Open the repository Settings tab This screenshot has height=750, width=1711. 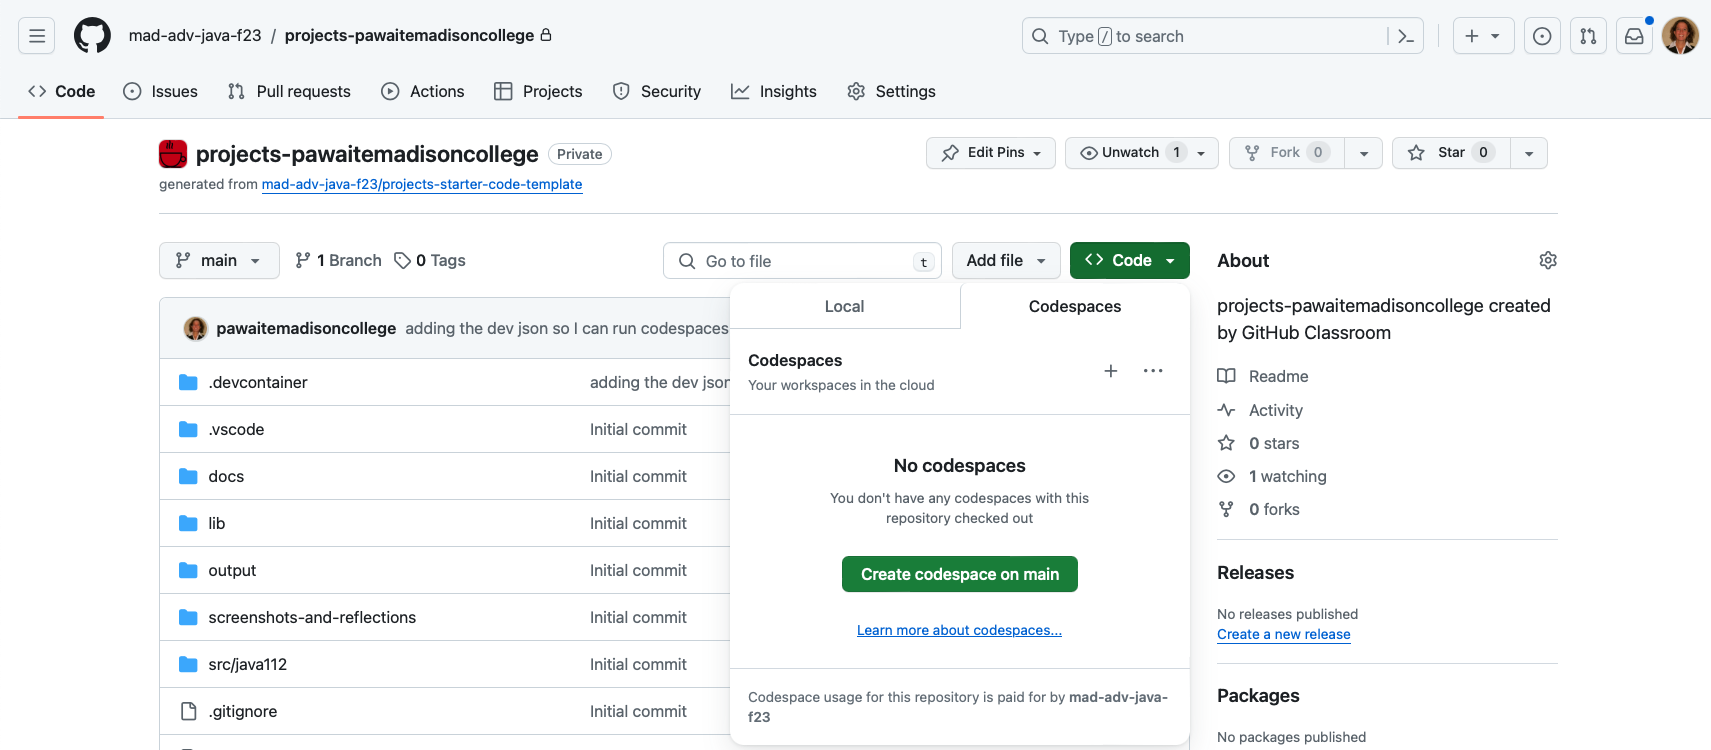pyautogui.click(x=891, y=91)
